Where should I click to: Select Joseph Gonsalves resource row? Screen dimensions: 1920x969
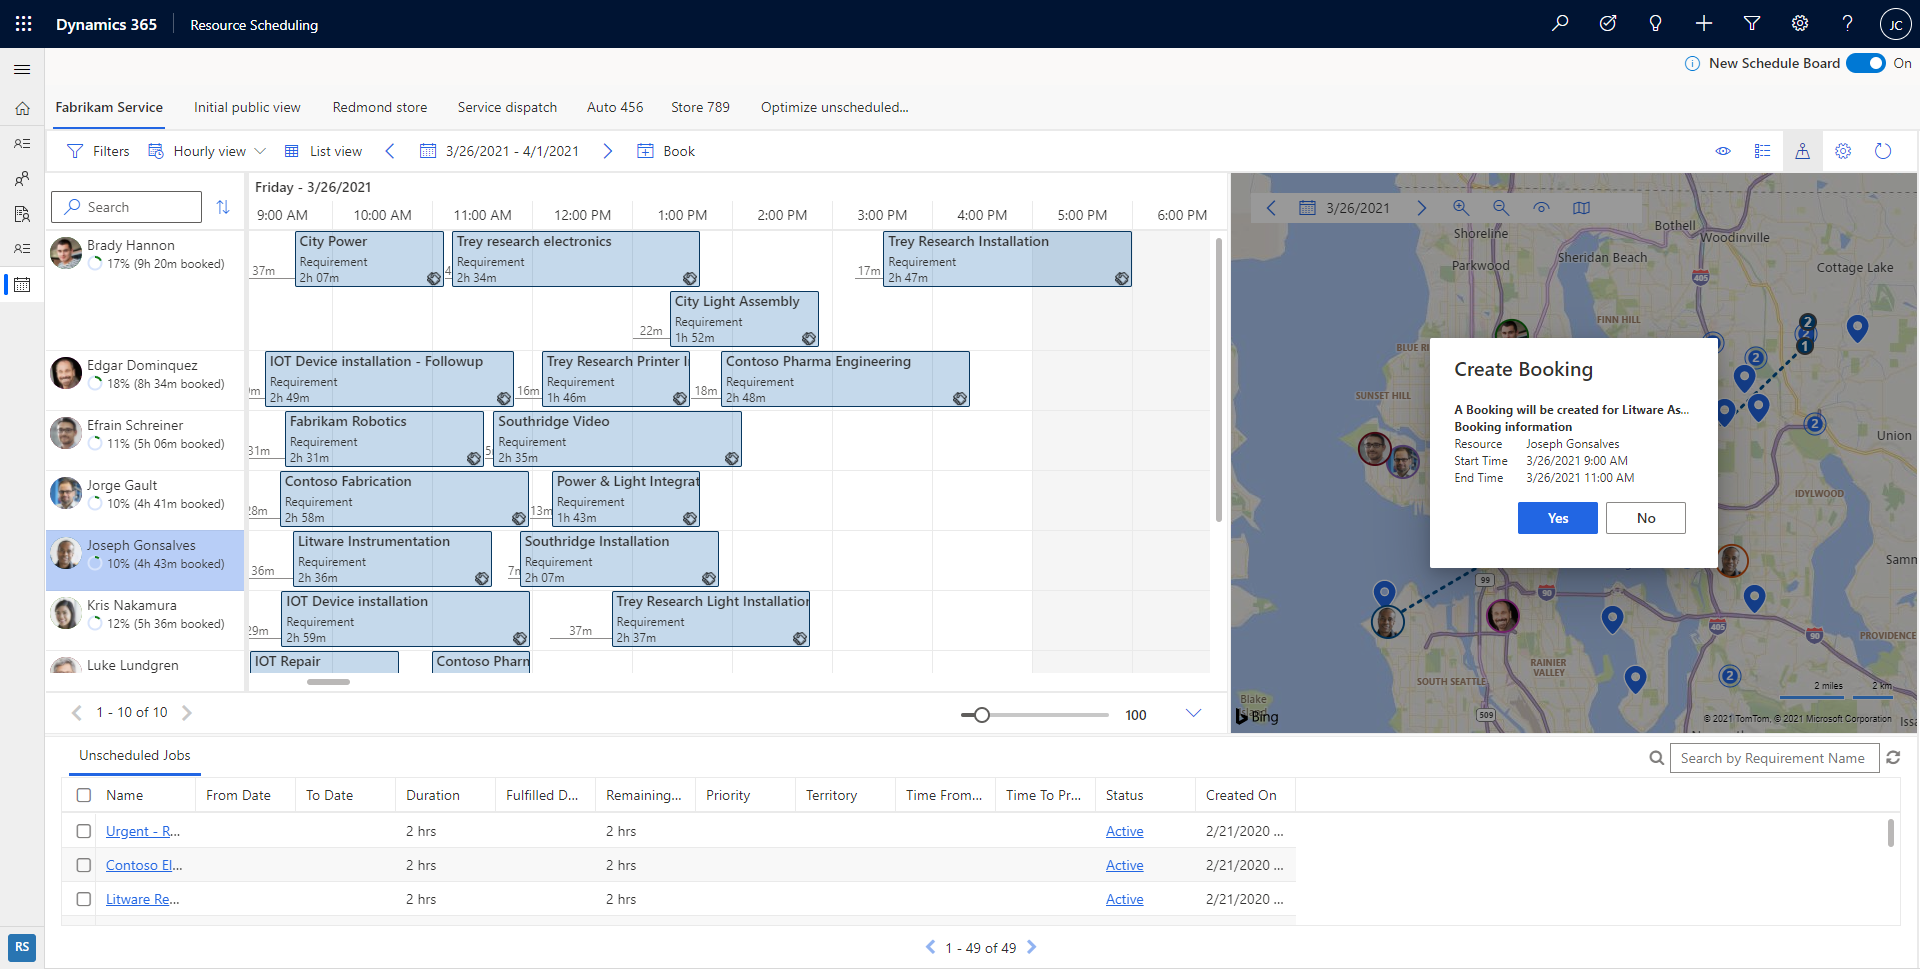point(145,560)
